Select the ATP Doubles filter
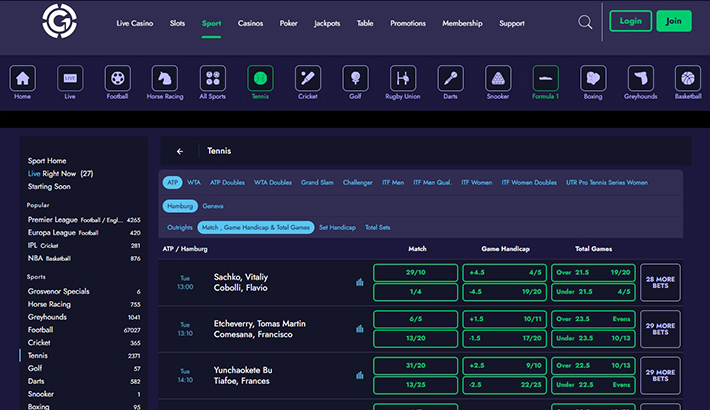Viewport: 710px width, 410px height. [x=227, y=183]
